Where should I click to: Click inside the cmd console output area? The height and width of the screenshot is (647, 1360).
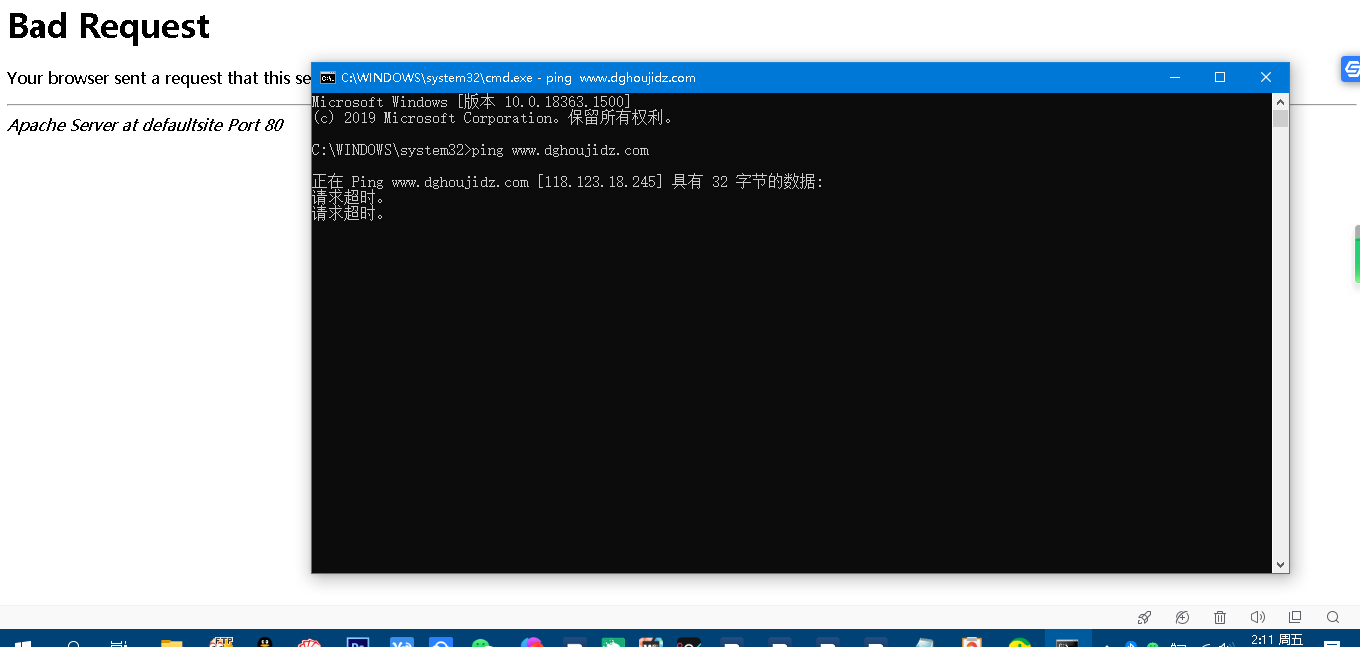coord(790,380)
